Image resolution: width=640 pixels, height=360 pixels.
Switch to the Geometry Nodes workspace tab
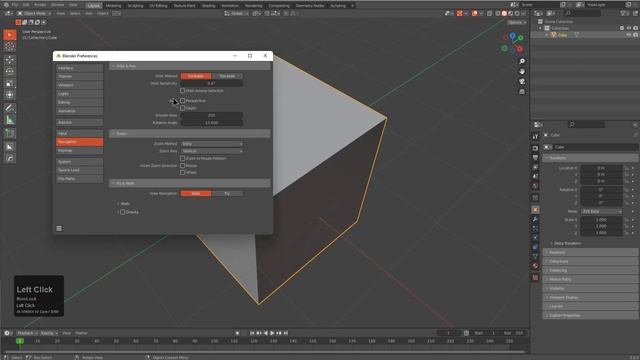310,6
